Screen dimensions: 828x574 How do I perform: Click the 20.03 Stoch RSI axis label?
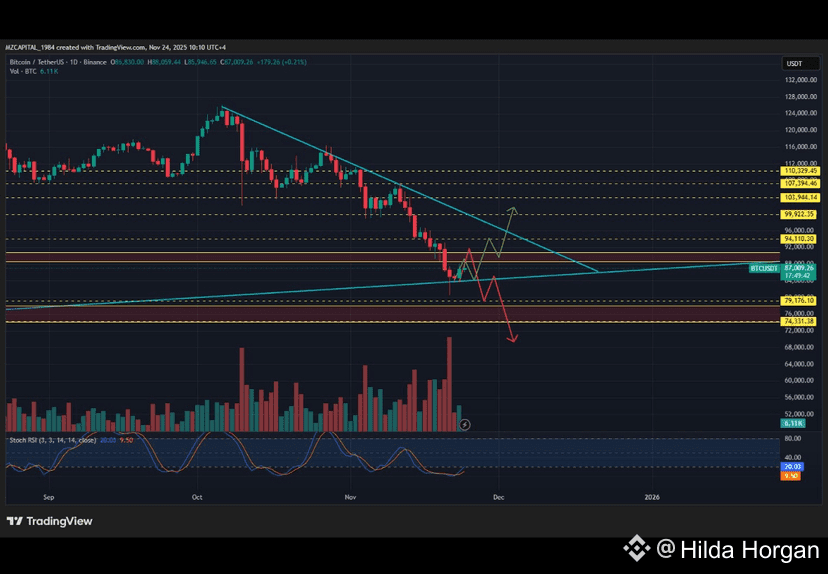coord(792,467)
